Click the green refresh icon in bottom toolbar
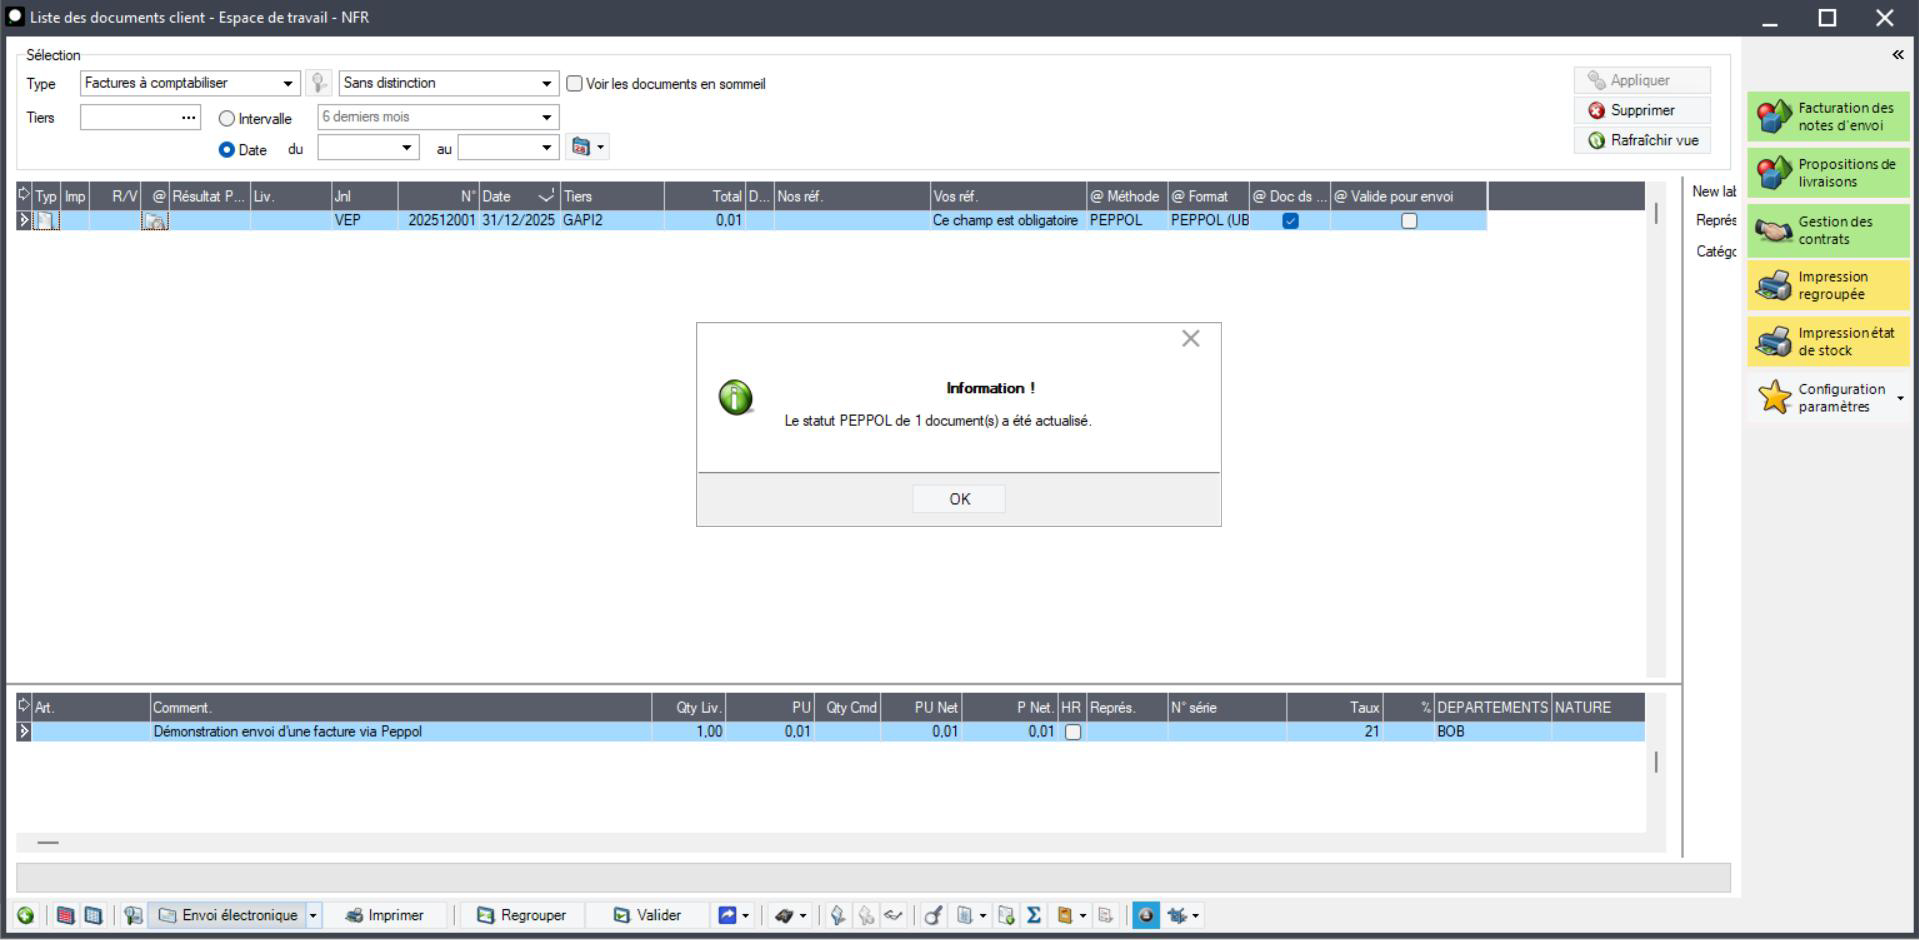Screen dimensions: 1919x940 26,915
